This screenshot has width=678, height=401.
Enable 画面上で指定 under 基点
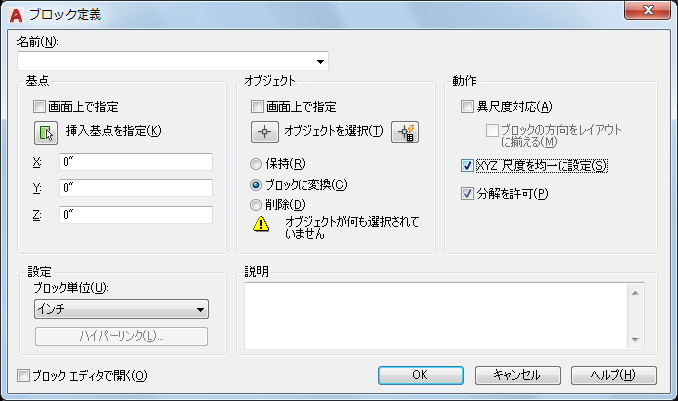[x=39, y=107]
